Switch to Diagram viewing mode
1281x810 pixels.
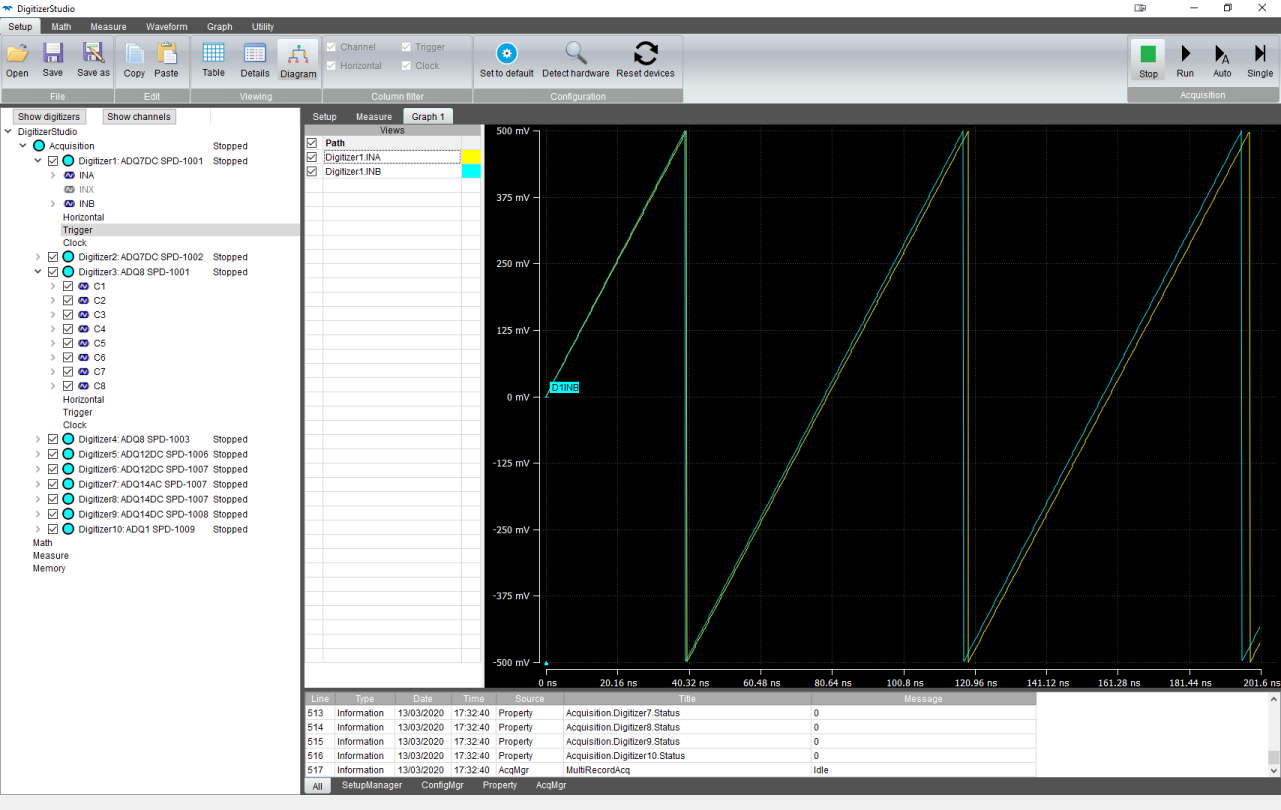(298, 55)
